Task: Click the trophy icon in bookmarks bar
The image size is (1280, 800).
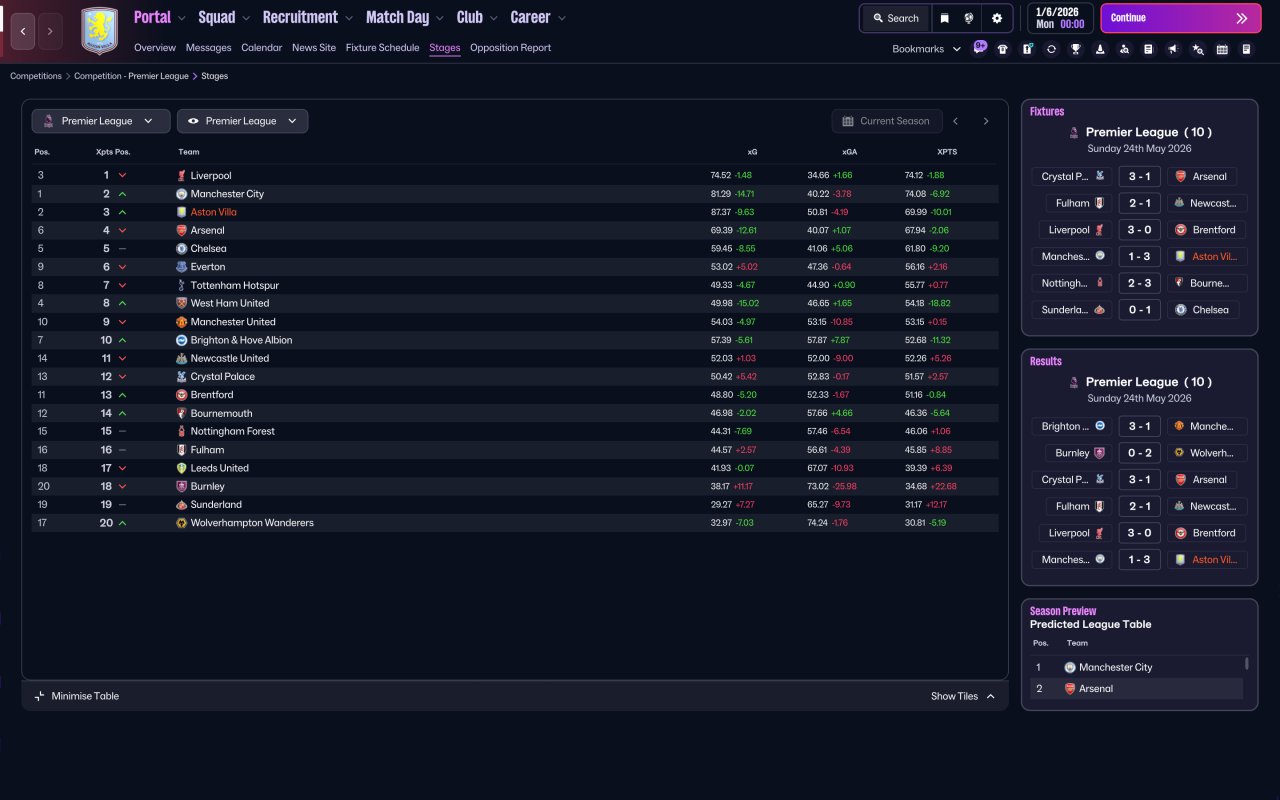Action: (1076, 49)
